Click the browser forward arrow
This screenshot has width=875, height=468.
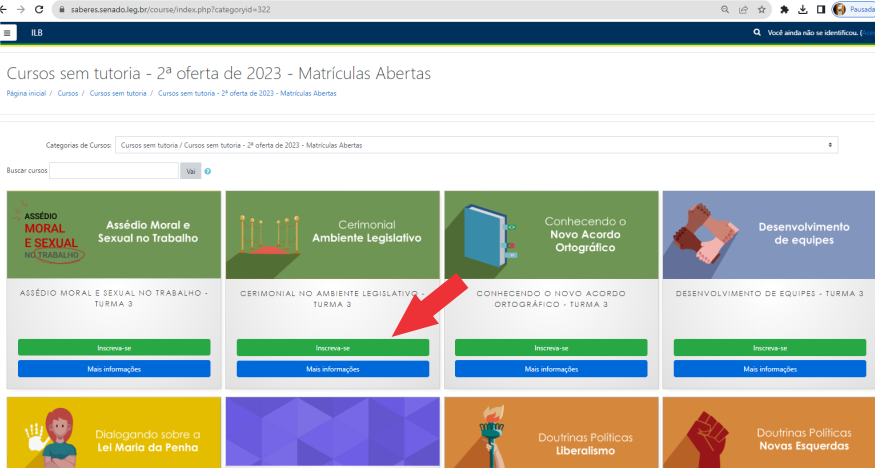pos(20,9)
